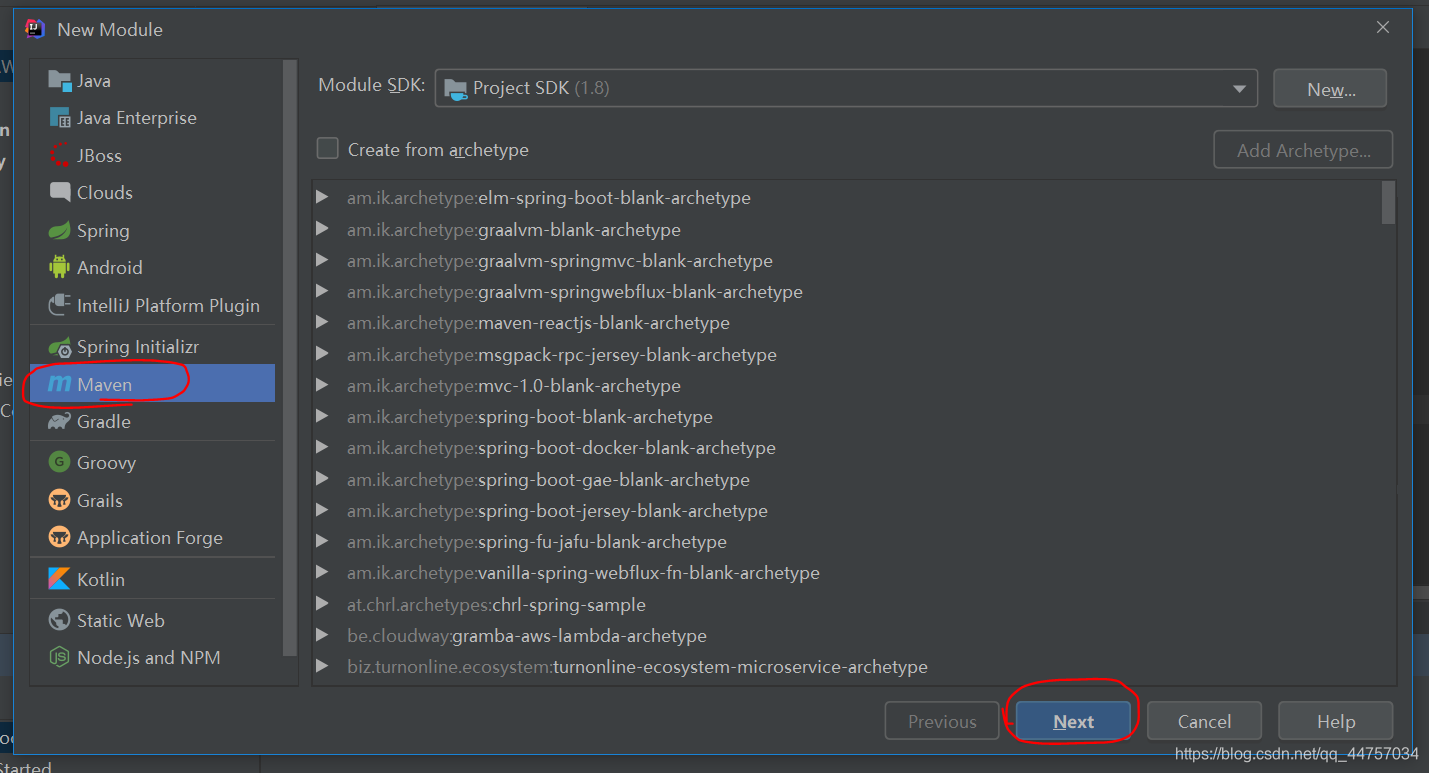Click the Static Web globe icon
The height and width of the screenshot is (773, 1429).
tap(60, 621)
